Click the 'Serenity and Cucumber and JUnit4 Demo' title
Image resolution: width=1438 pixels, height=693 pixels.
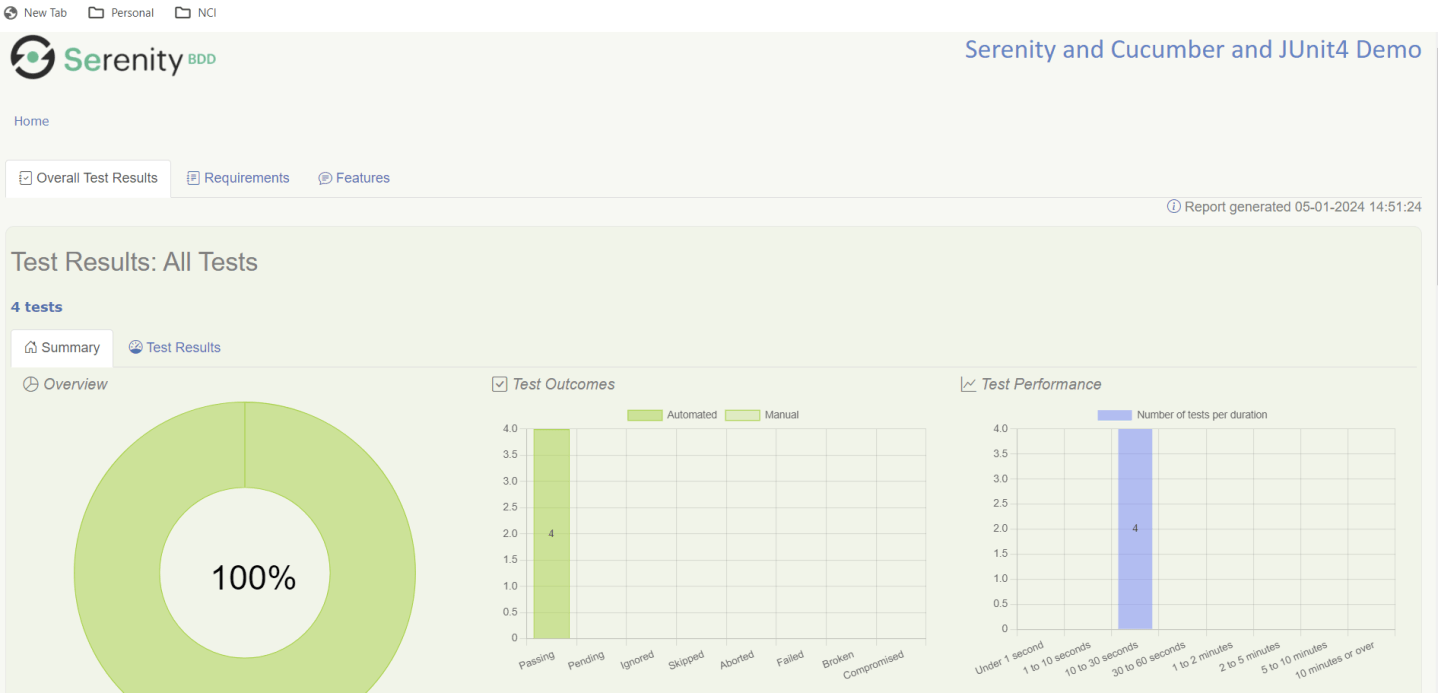point(1193,49)
